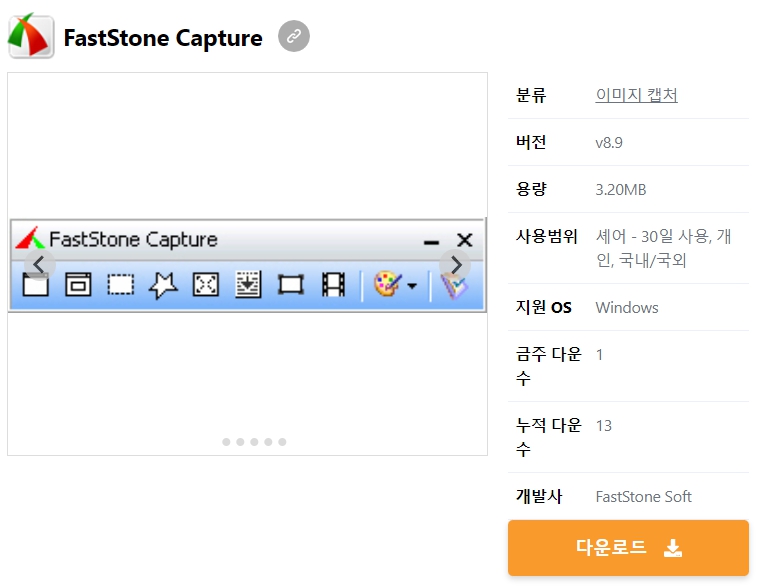Jump to fourth carousel dot
Screen dimensions: 758x587
tap(268, 442)
